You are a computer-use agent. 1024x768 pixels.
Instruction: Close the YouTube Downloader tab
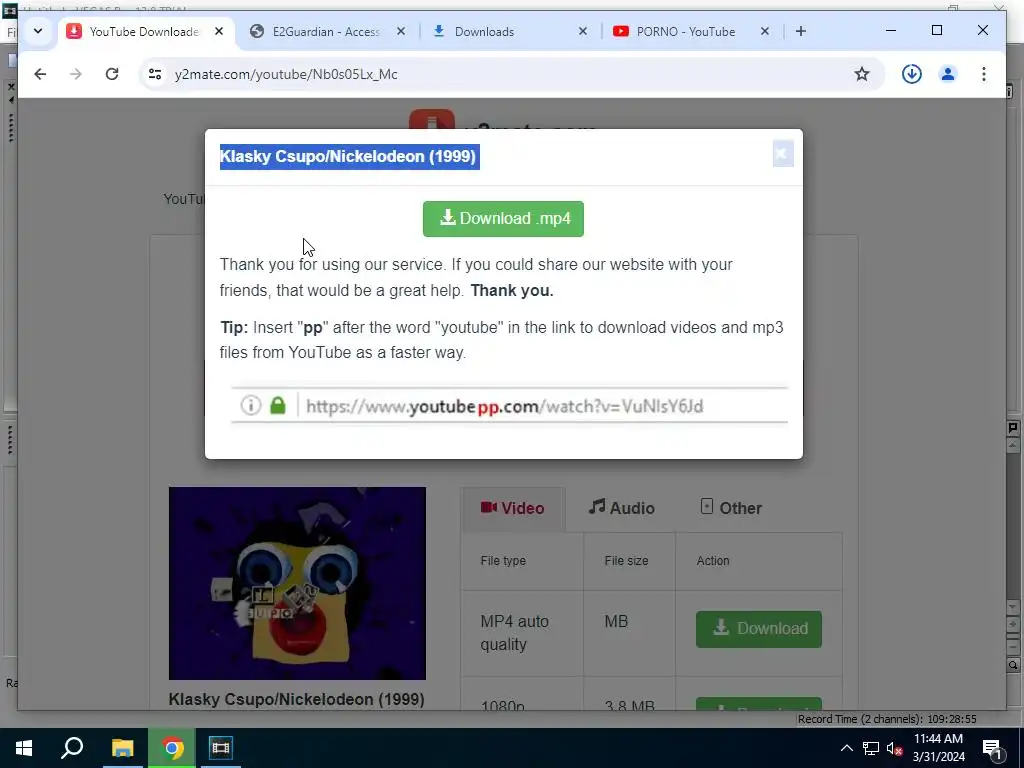pos(219,31)
